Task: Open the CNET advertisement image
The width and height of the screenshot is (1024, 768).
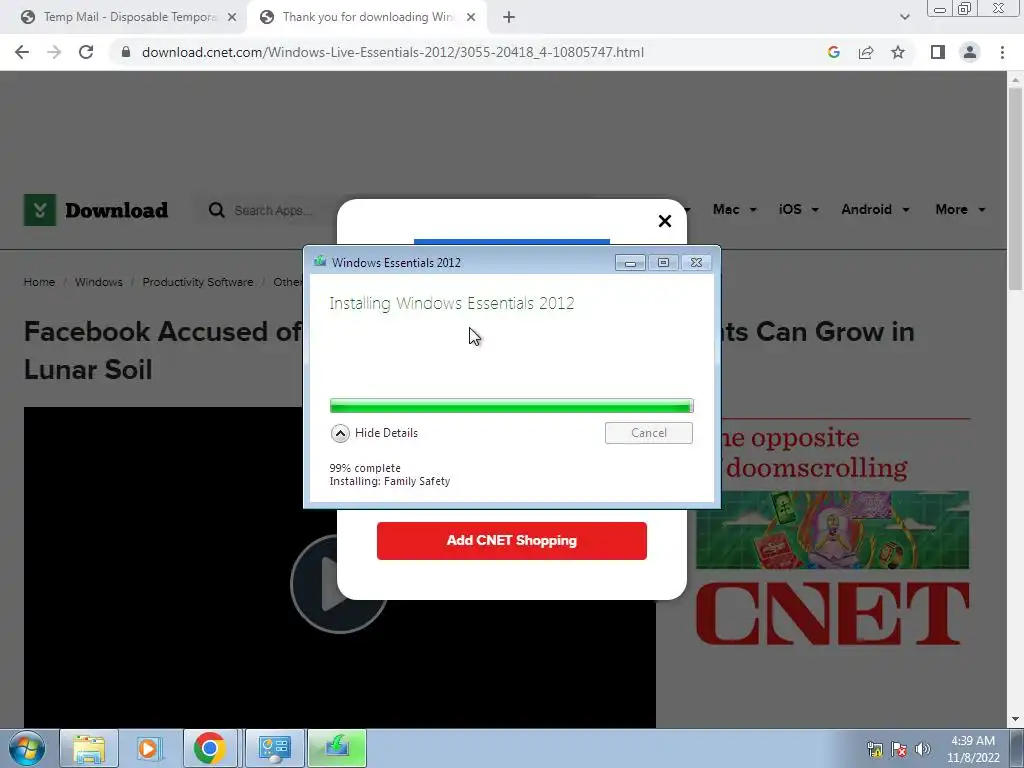Action: tap(832, 530)
